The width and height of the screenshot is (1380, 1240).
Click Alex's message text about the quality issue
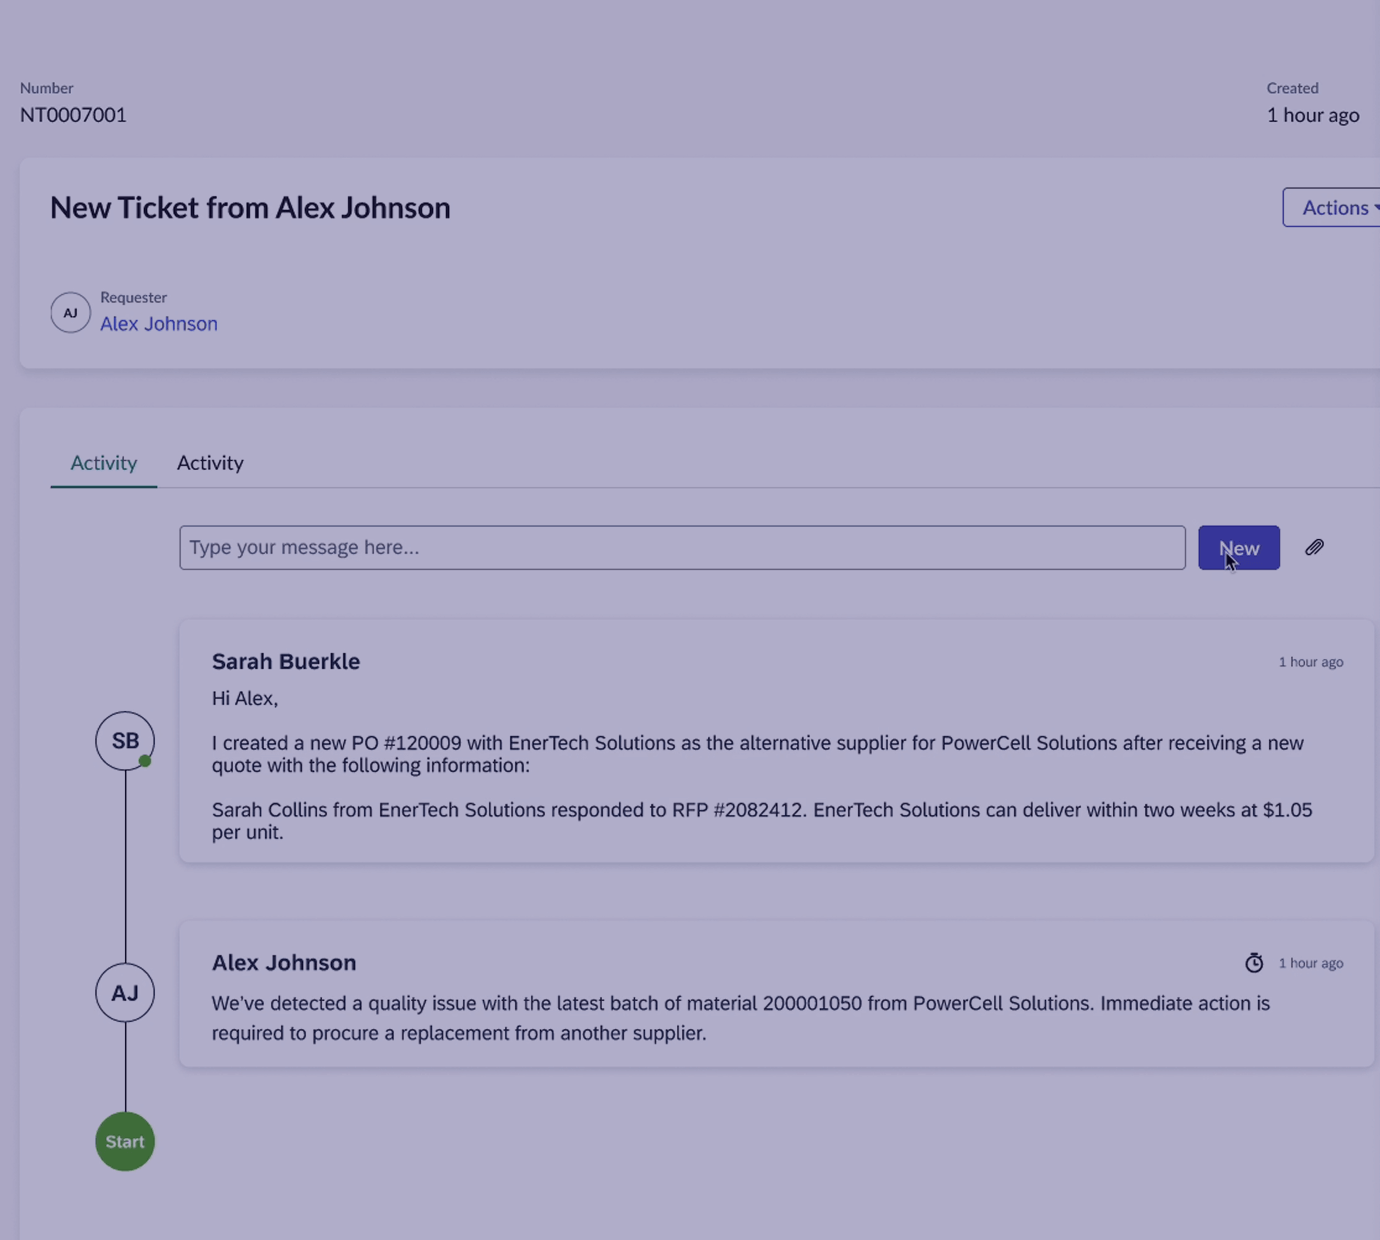[x=740, y=1018]
